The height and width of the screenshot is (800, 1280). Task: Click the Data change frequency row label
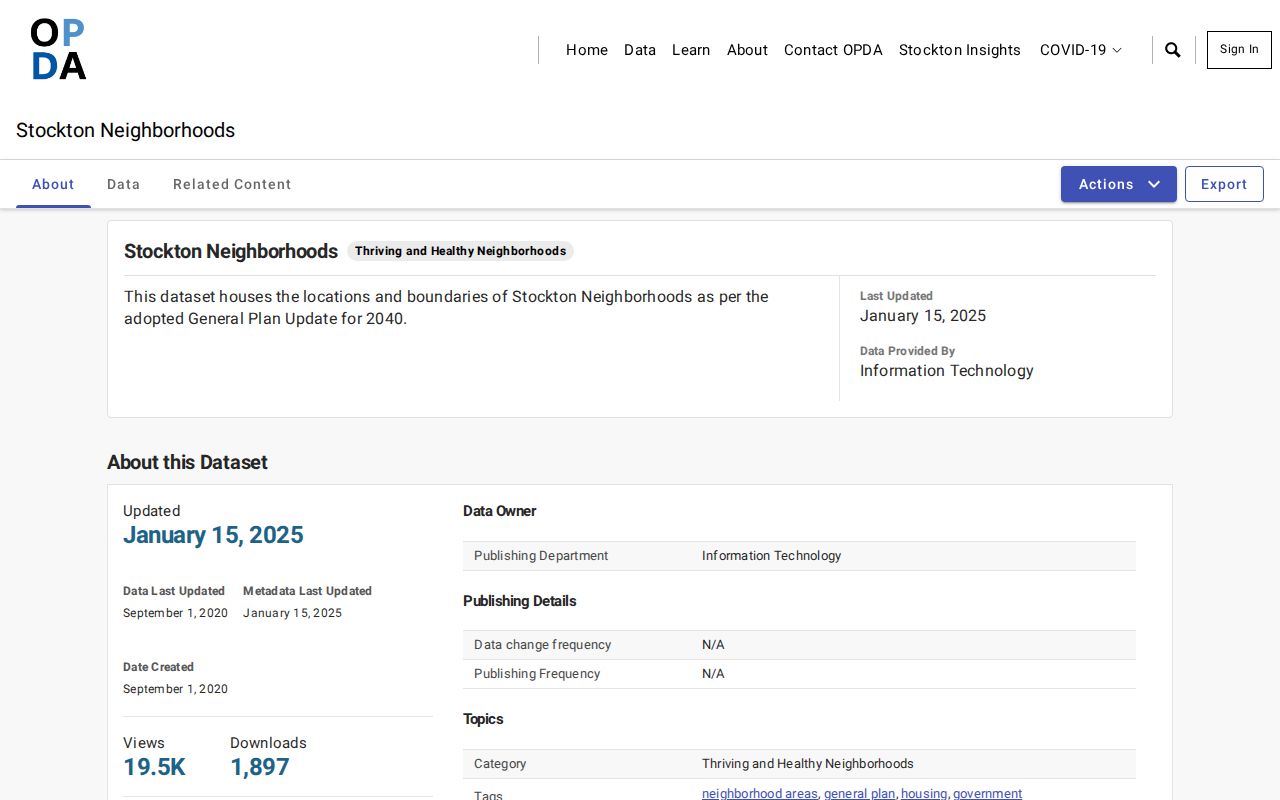[542, 645]
